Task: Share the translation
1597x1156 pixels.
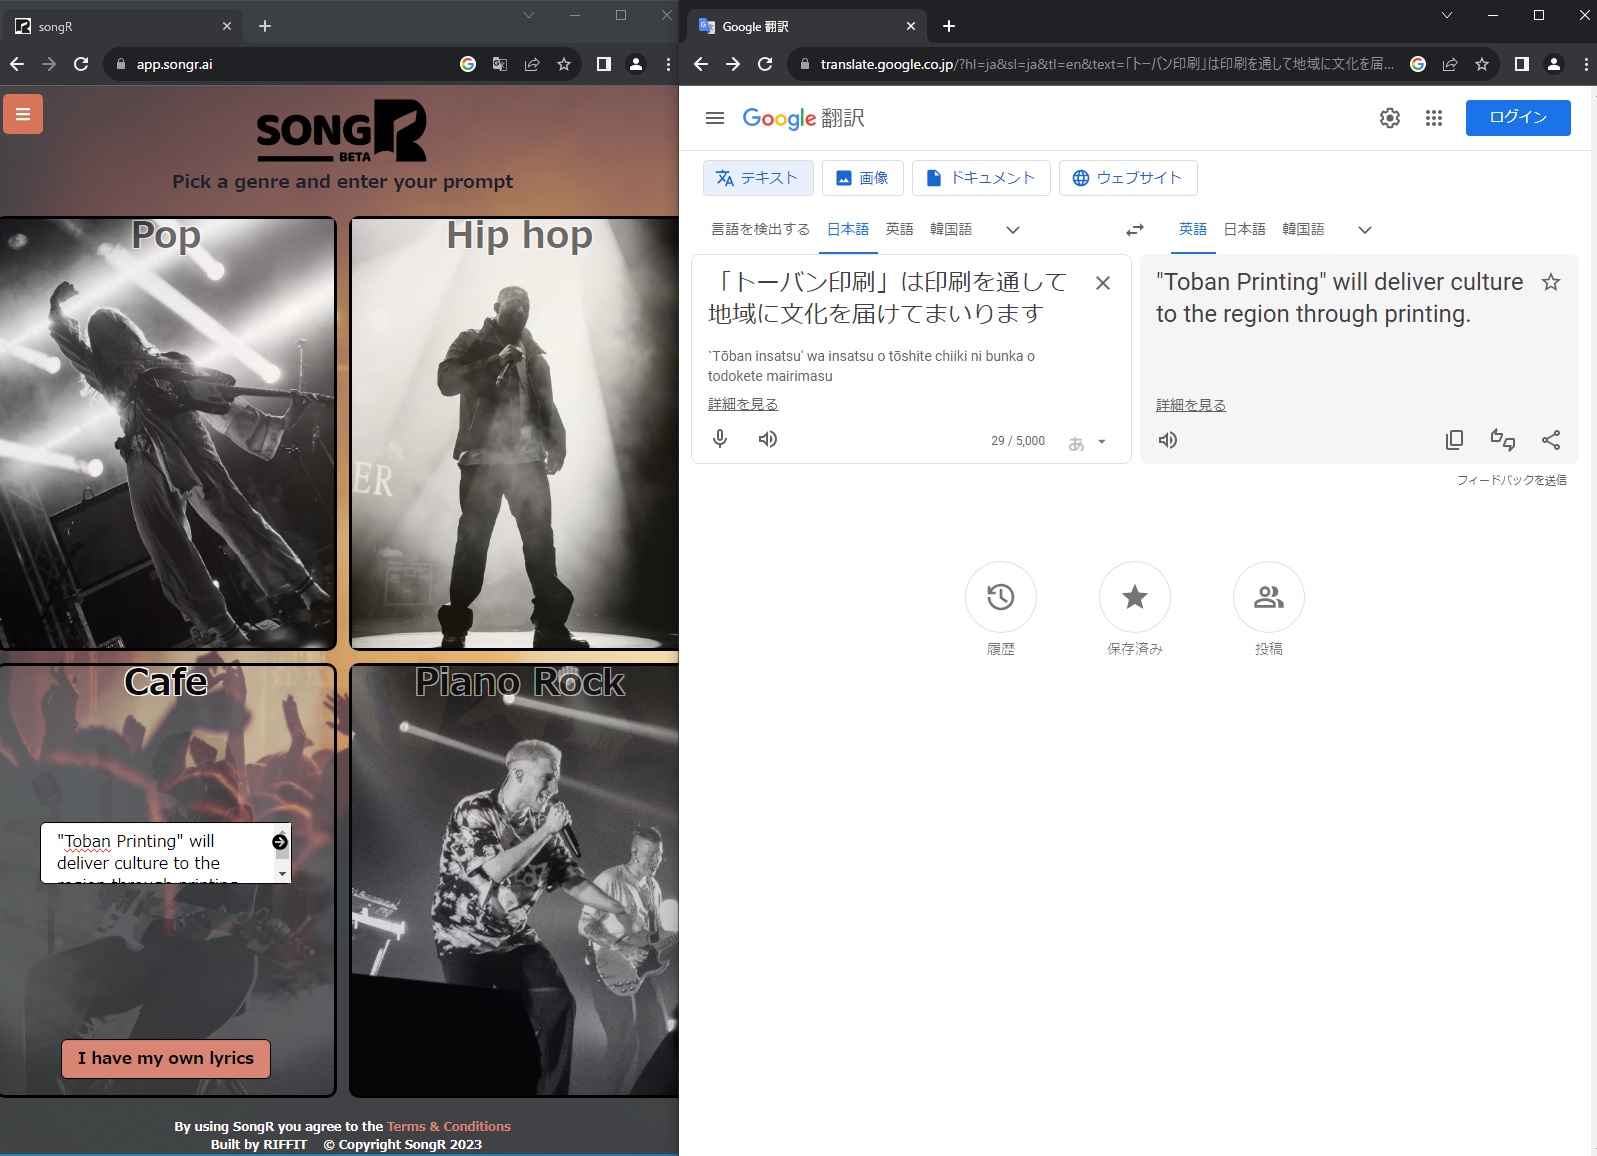Action: pos(1550,440)
